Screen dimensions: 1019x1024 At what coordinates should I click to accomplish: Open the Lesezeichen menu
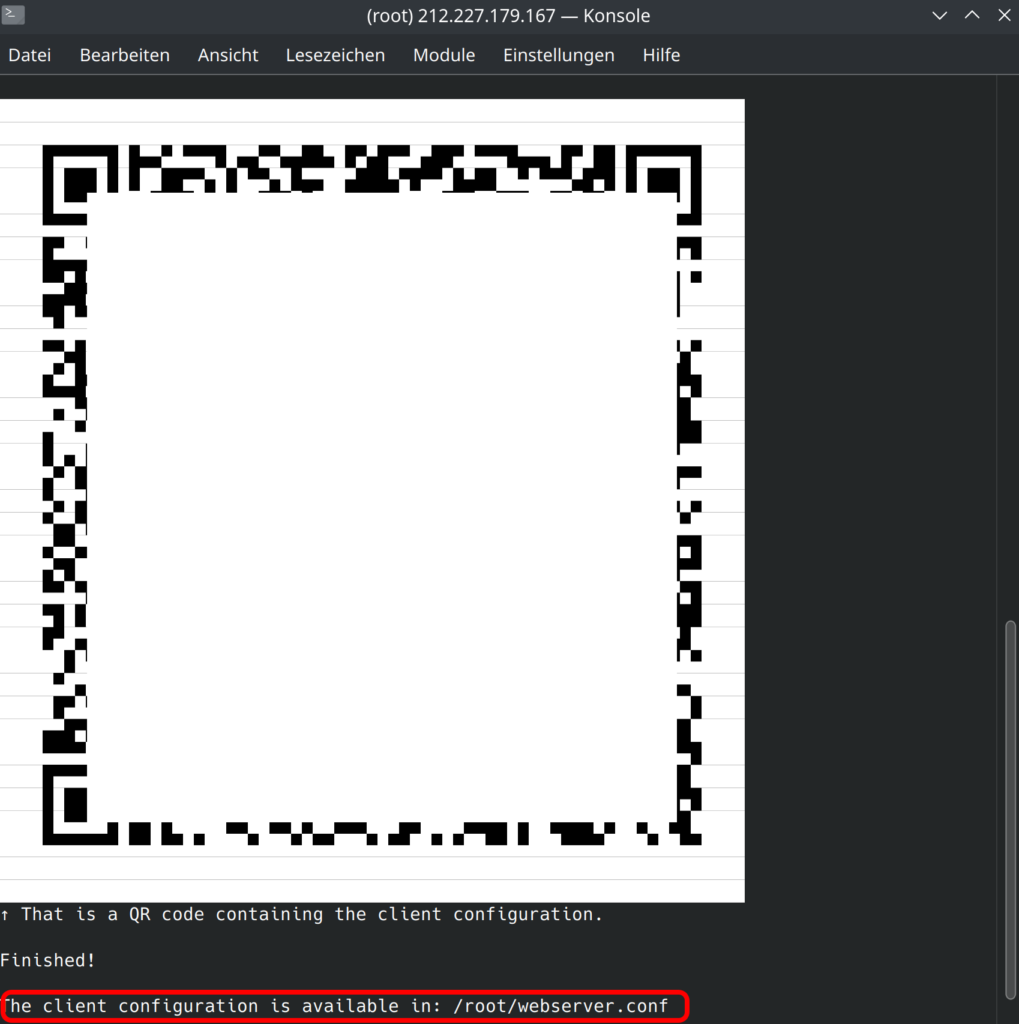click(335, 55)
